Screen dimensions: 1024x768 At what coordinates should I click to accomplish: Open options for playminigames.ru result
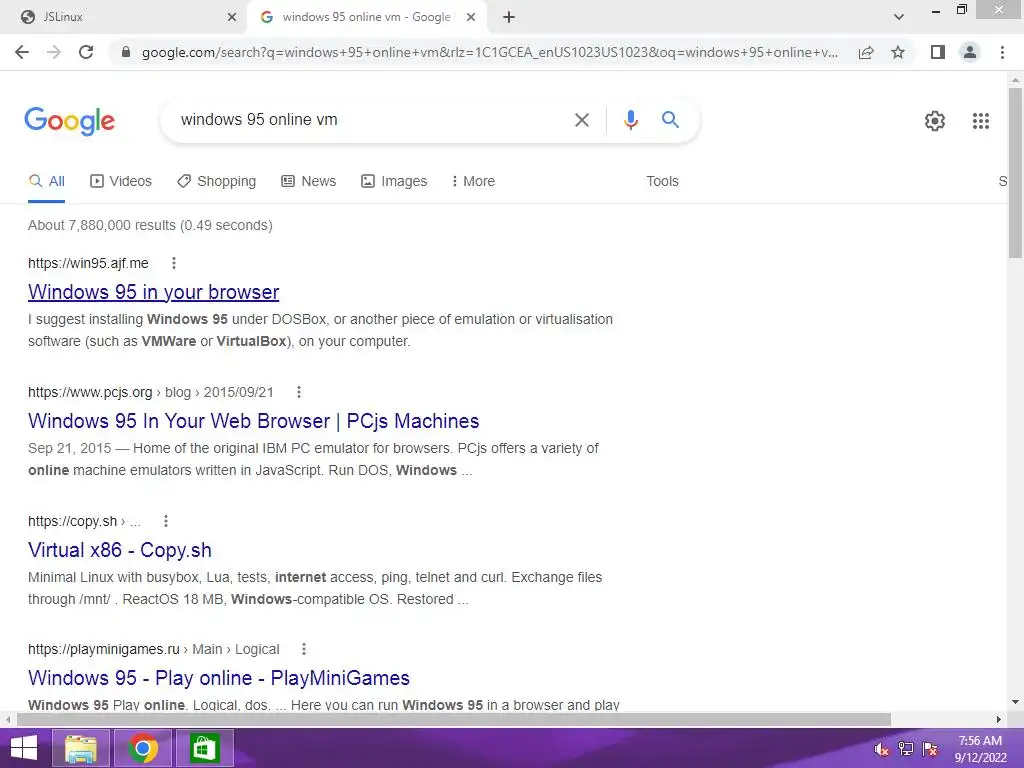point(304,649)
